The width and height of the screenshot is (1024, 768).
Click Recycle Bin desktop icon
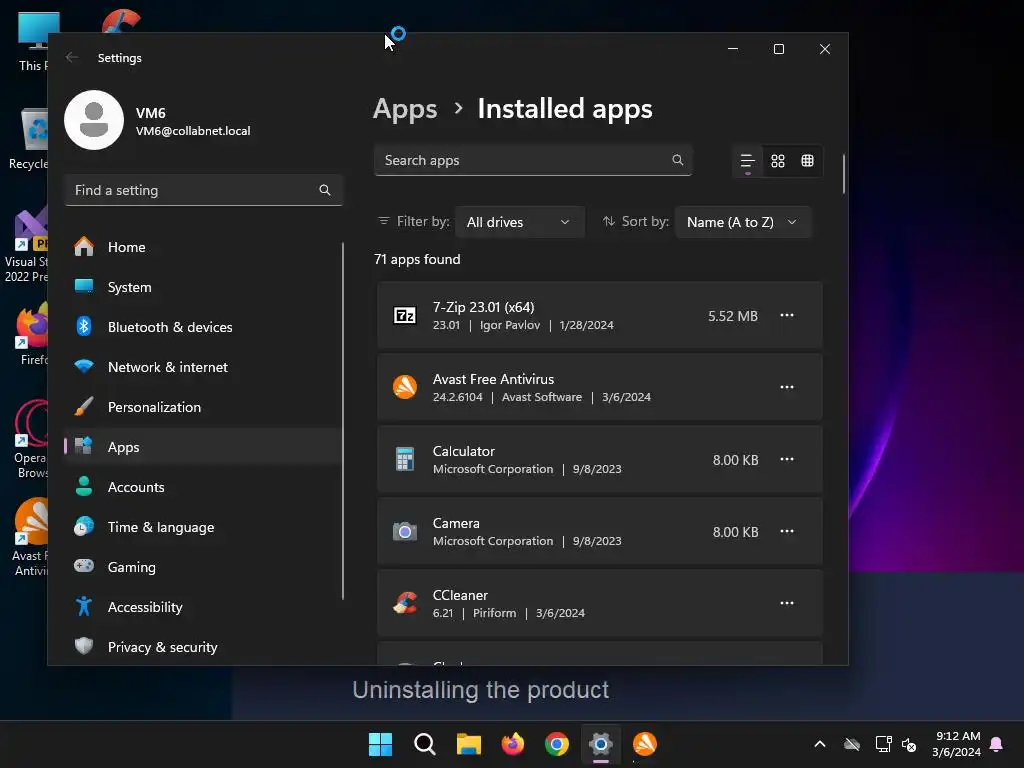tap(31, 139)
